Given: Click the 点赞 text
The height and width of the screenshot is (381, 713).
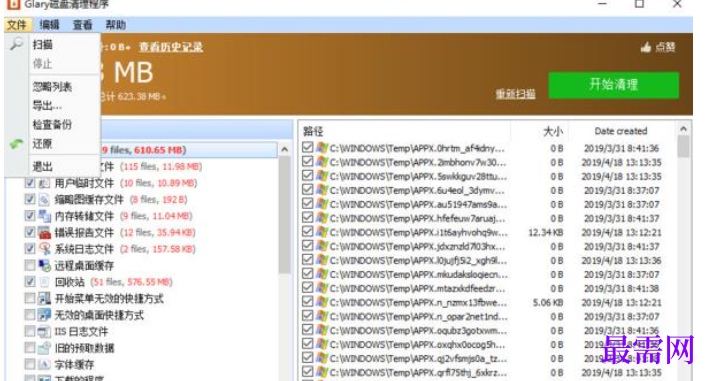Looking at the screenshot, I should [x=665, y=47].
